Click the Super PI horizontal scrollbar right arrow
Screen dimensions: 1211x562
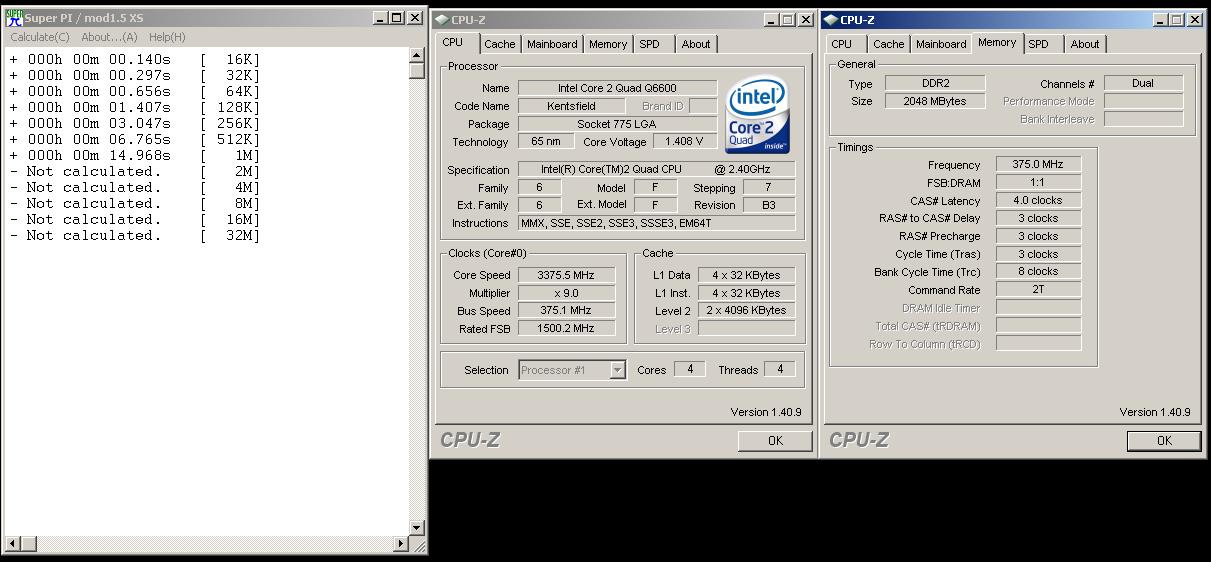[x=401, y=544]
